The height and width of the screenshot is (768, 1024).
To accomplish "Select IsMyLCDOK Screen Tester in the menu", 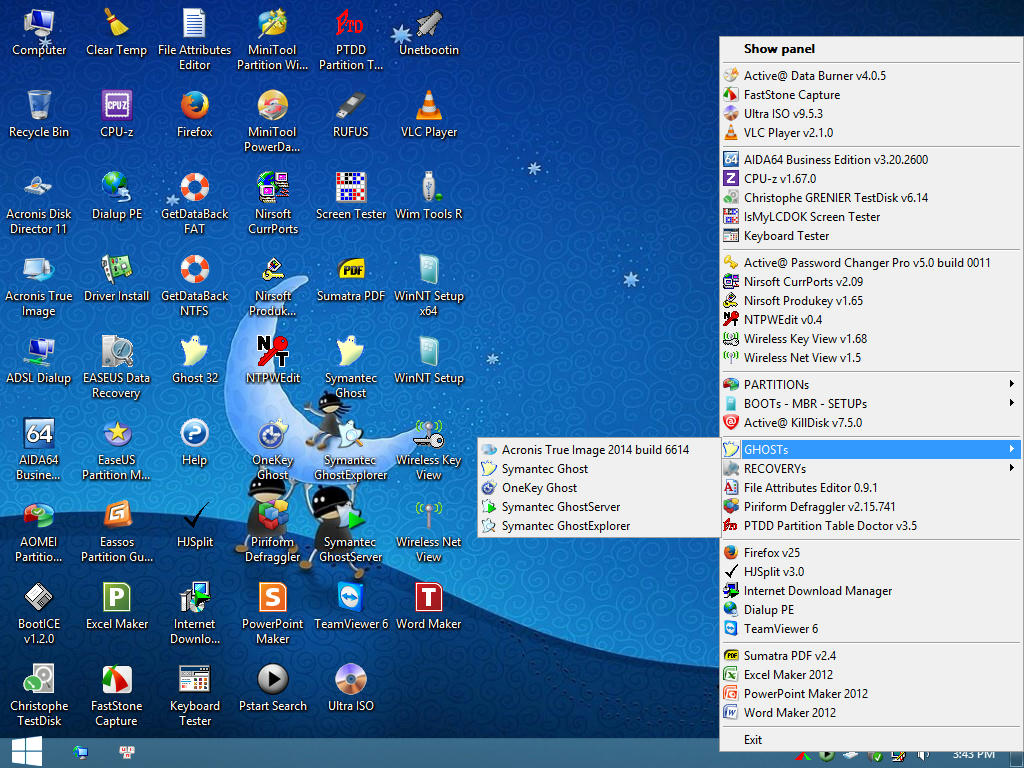I will click(x=871, y=217).
